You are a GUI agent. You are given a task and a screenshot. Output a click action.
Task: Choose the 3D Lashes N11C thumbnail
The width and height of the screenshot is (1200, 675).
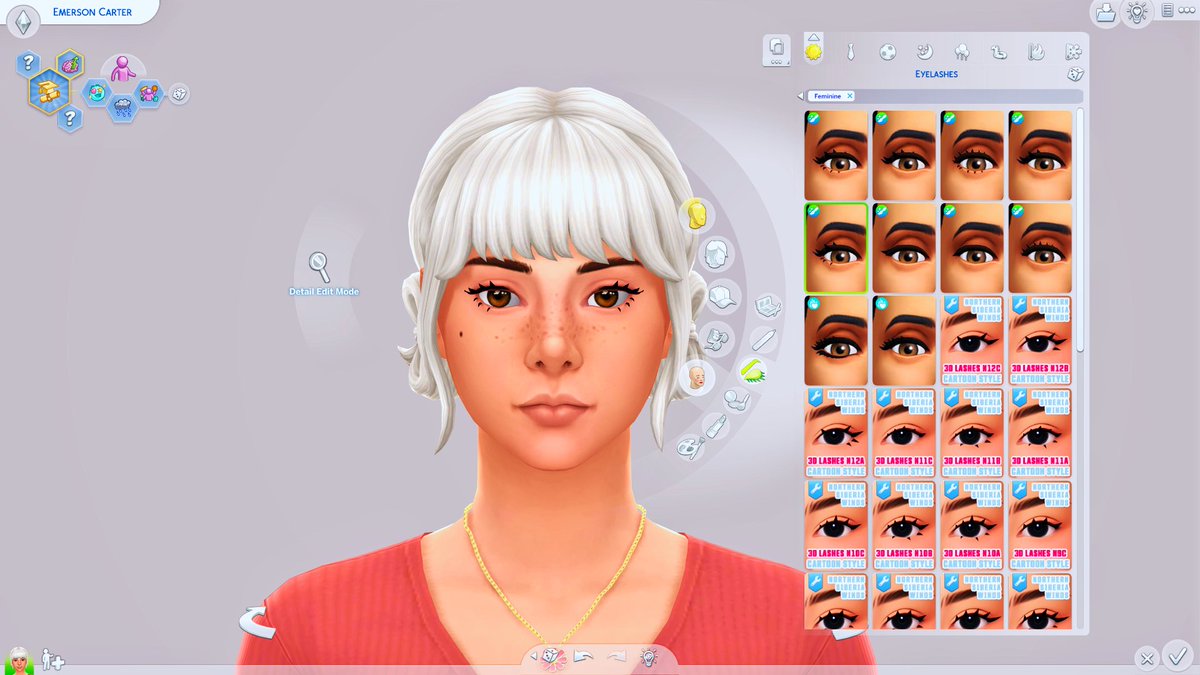[x=904, y=433]
